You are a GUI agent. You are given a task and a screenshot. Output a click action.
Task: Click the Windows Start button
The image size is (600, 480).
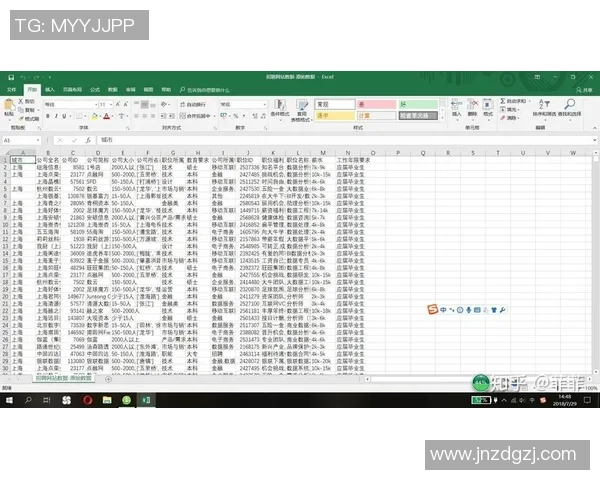(x=9, y=400)
